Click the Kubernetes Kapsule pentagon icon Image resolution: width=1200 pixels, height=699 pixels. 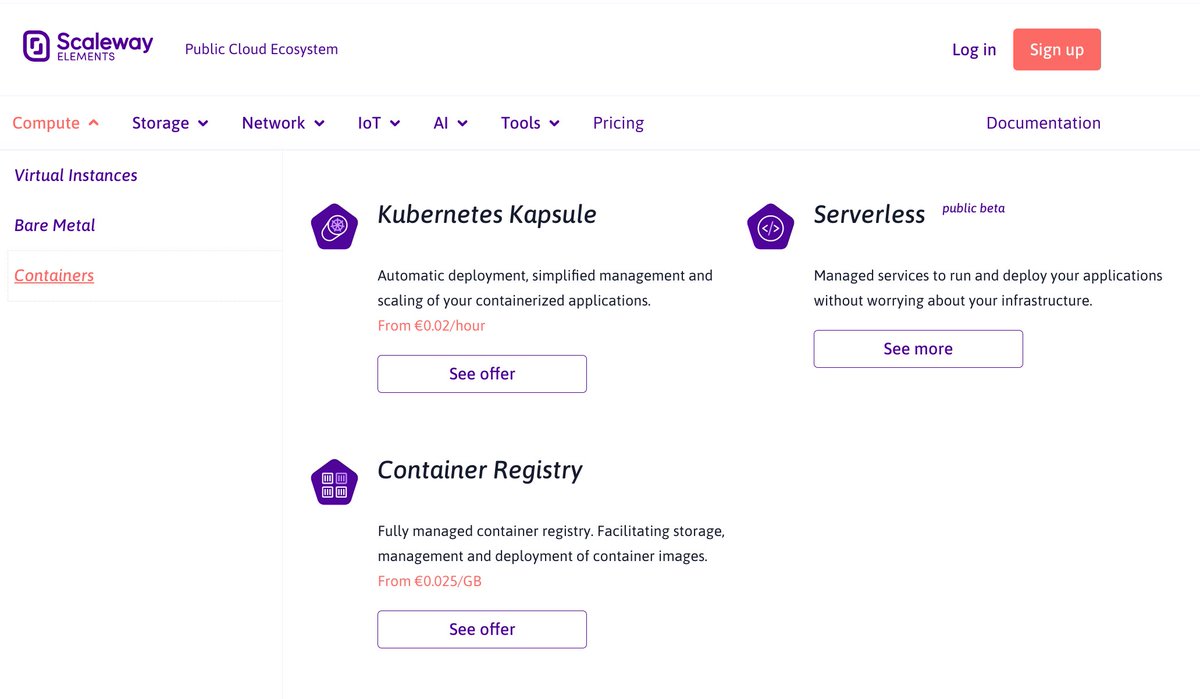click(335, 226)
